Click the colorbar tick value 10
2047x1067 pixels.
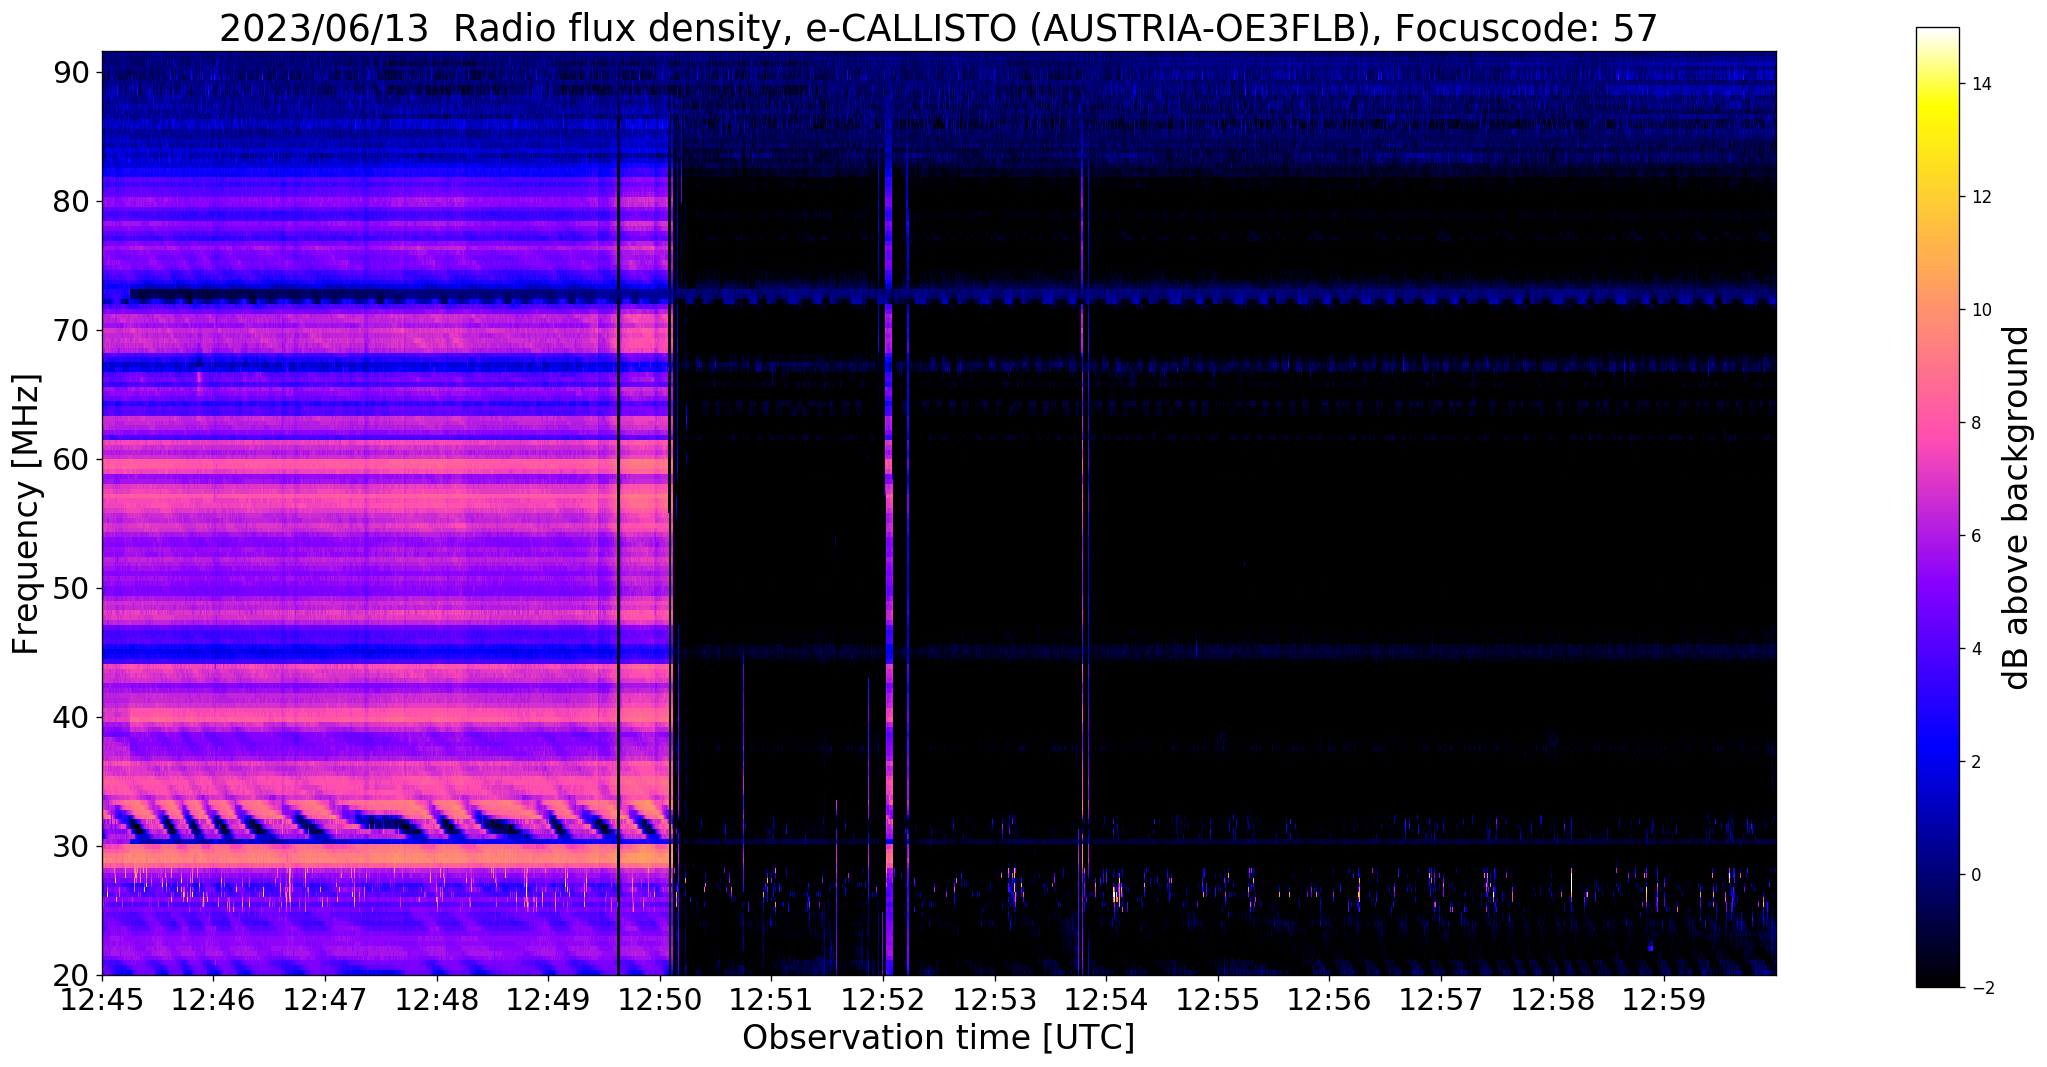tap(1980, 310)
